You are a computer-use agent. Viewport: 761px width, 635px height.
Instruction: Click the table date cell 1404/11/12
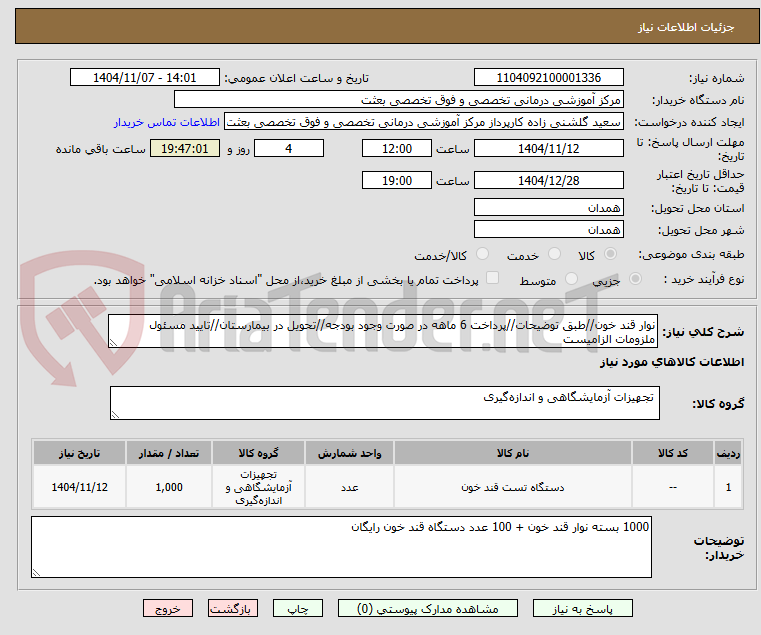(79, 487)
